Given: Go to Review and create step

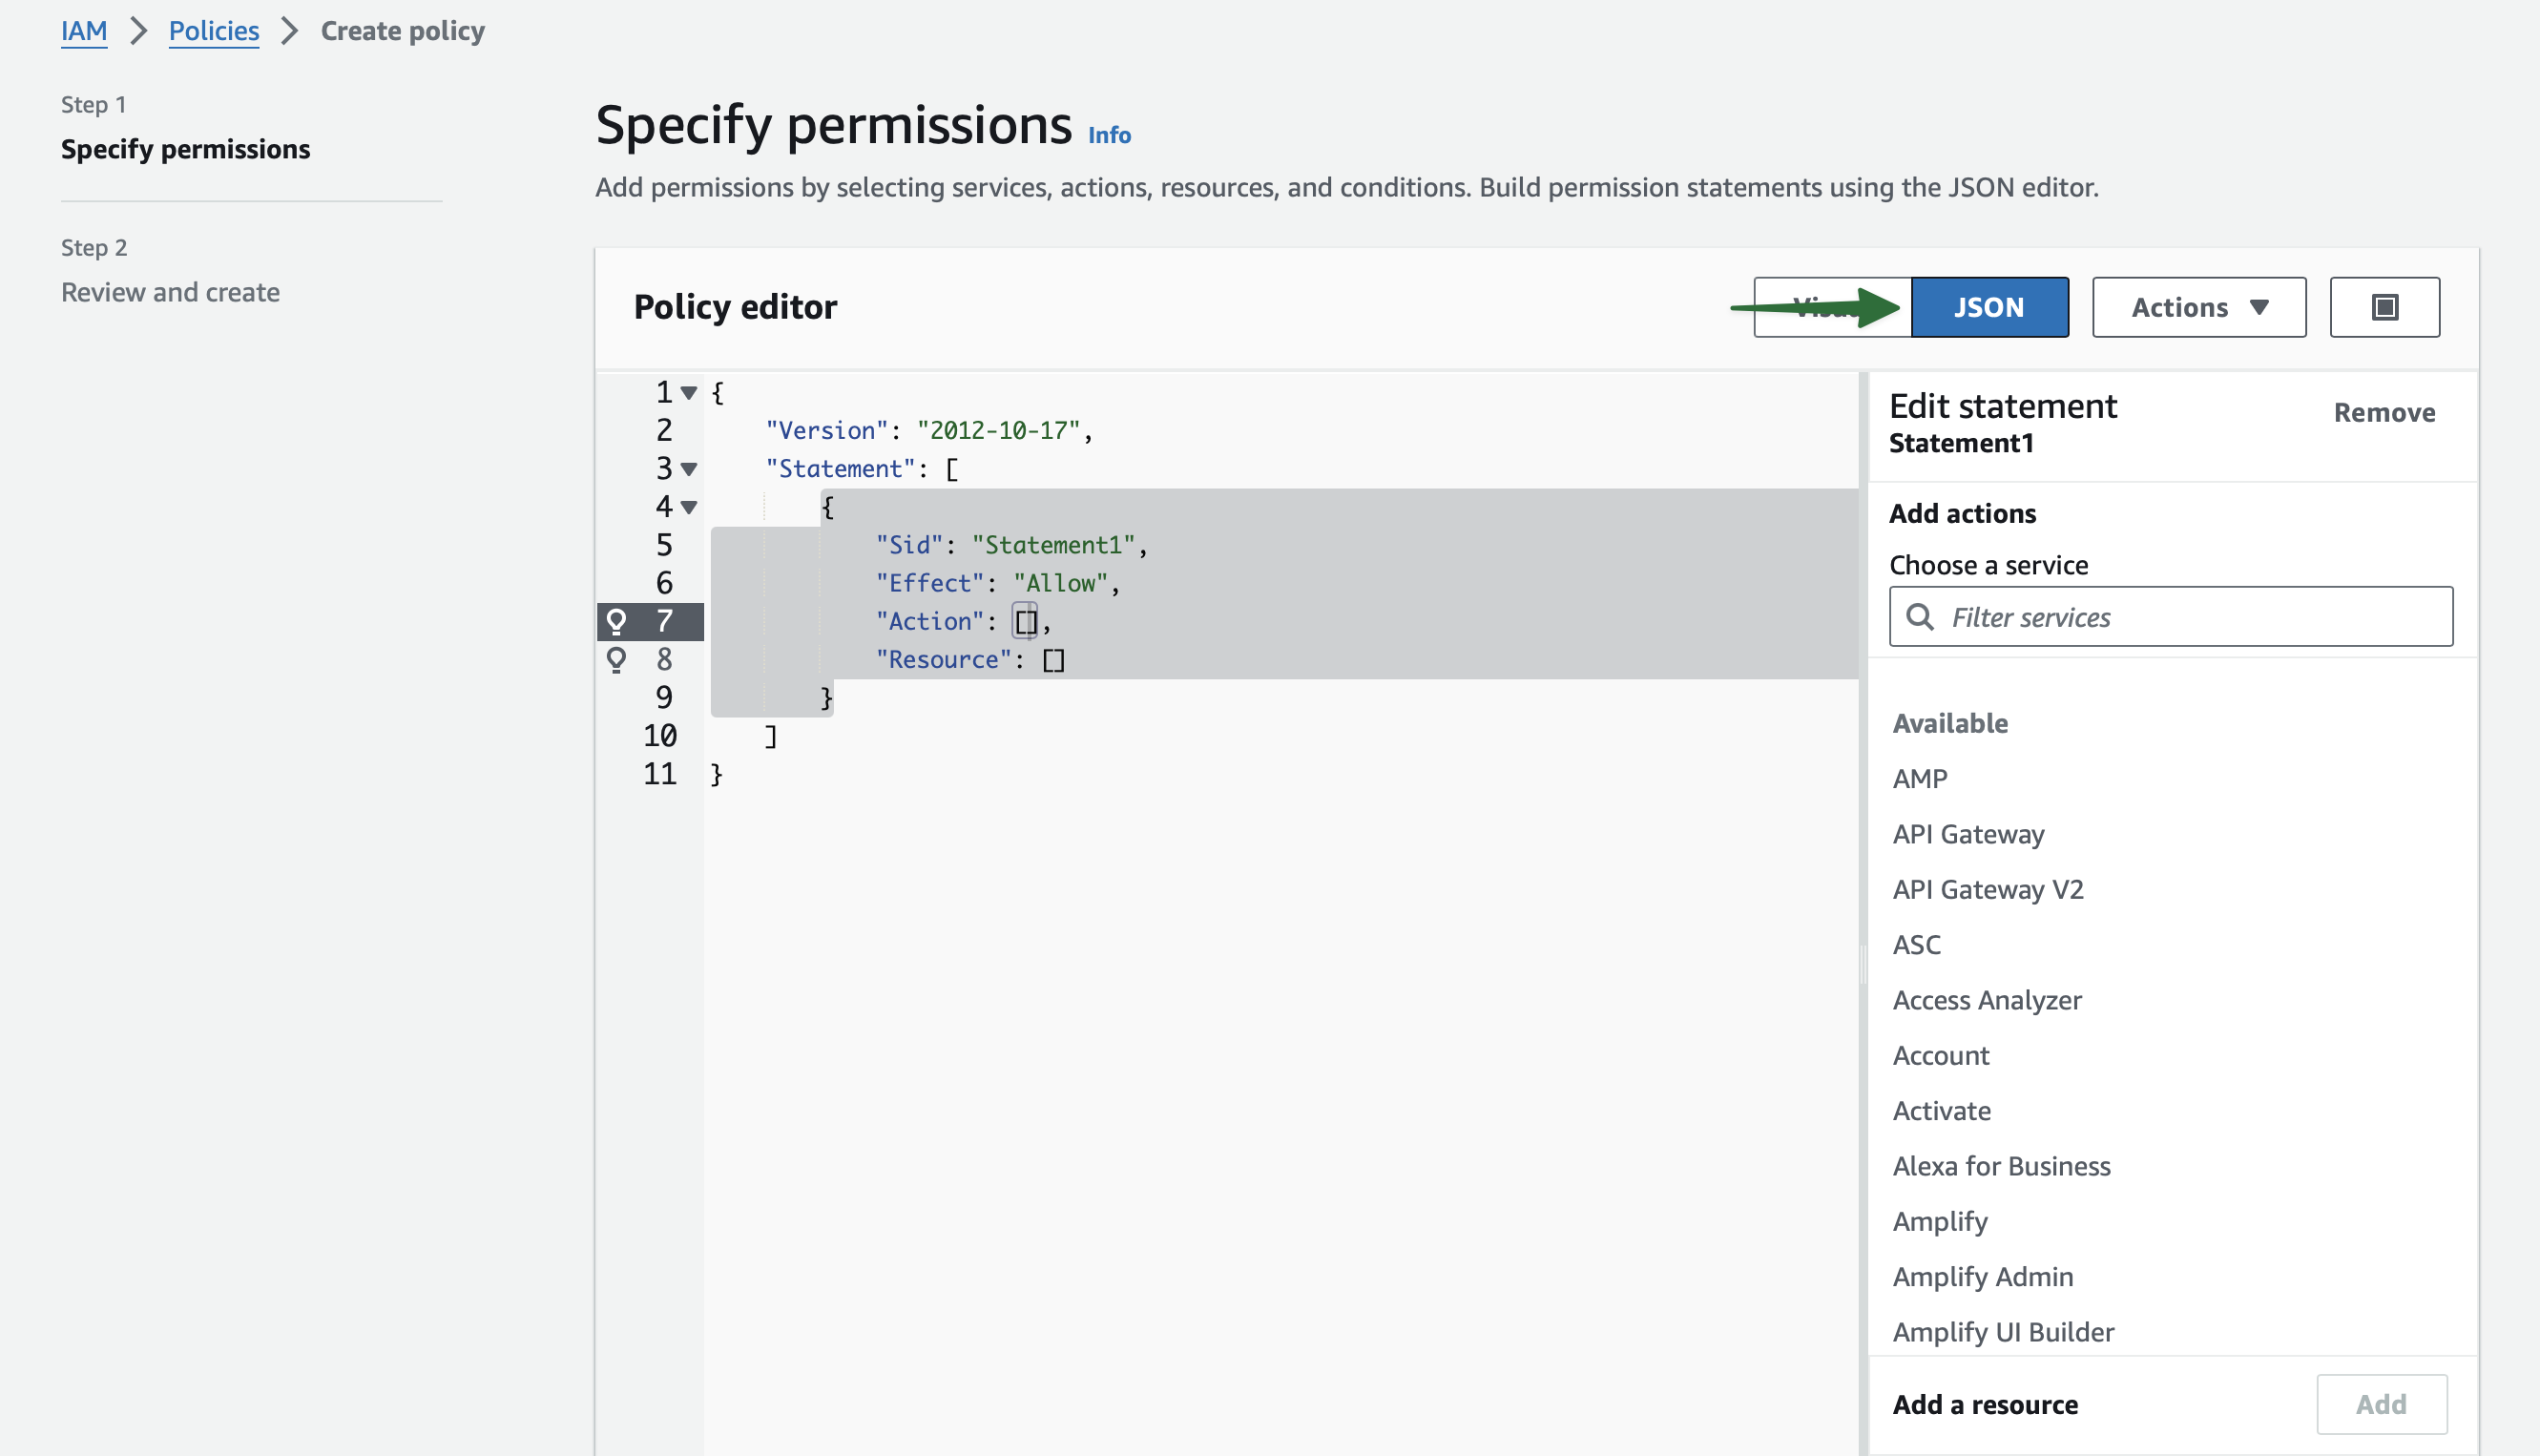Looking at the screenshot, I should 170,292.
